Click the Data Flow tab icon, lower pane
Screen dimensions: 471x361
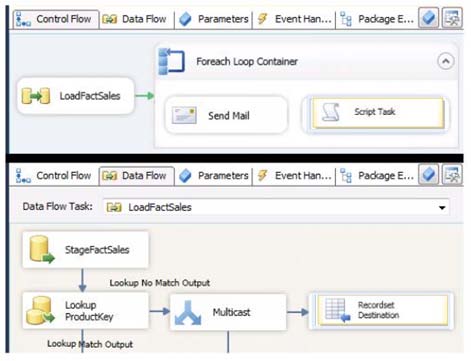109,176
